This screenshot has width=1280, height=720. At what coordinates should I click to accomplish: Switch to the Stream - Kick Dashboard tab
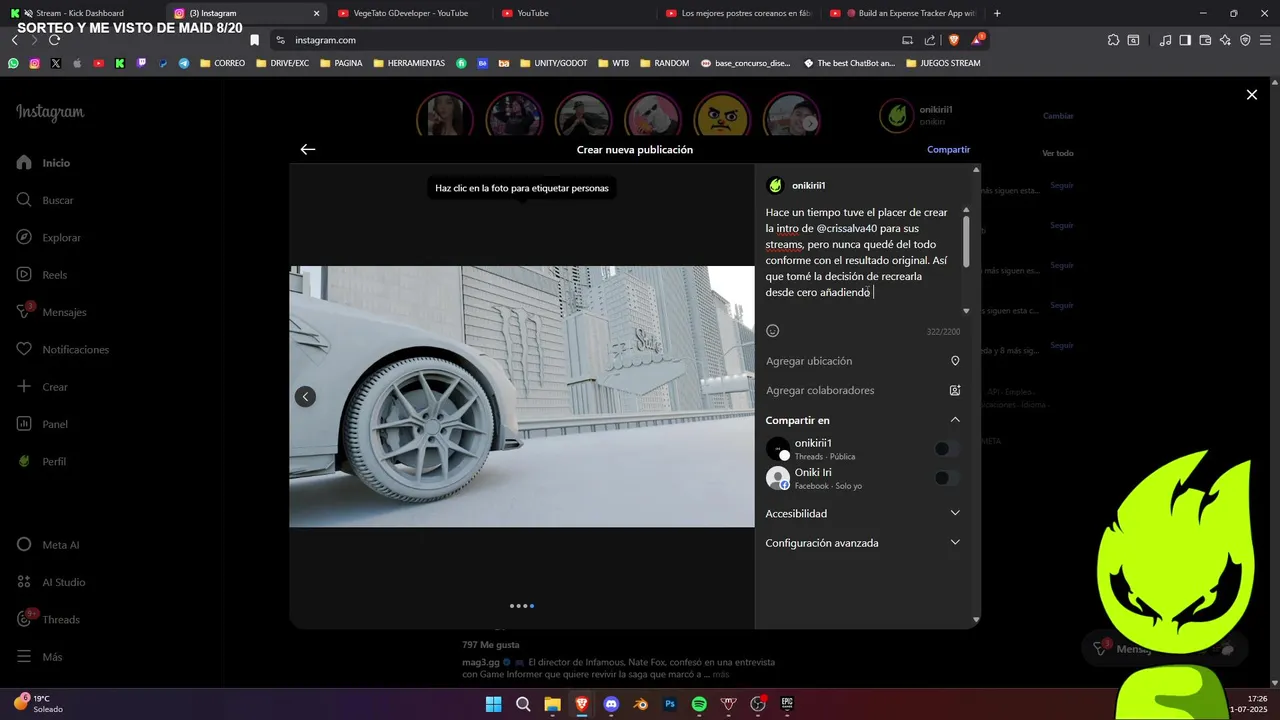point(82,13)
